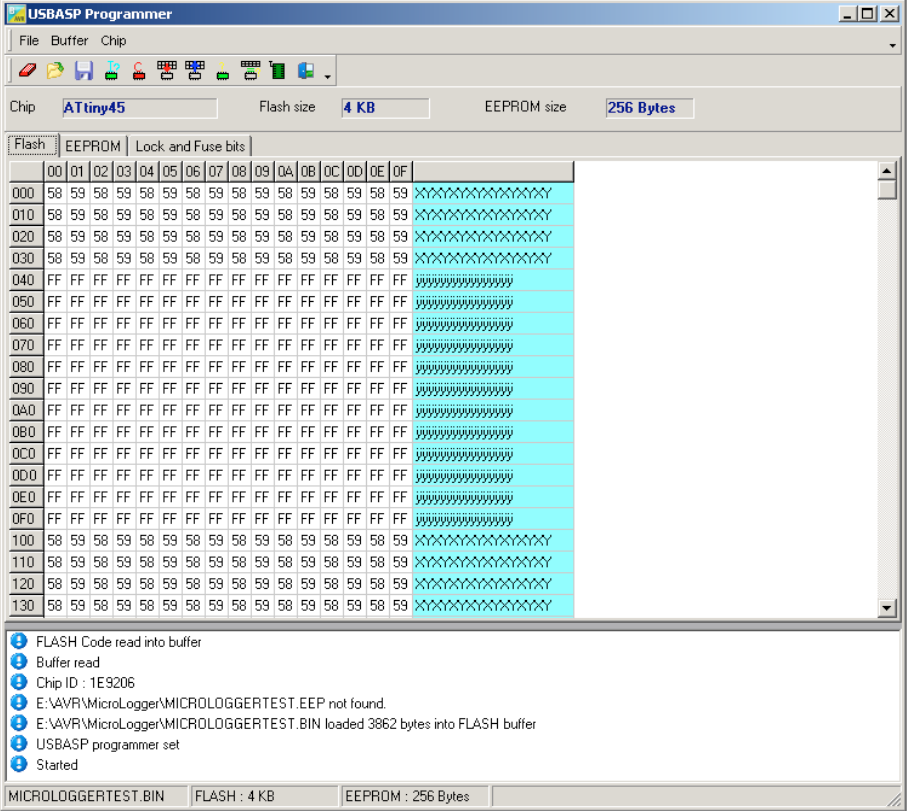
Task: Open the Chip menu
Action: [114, 41]
